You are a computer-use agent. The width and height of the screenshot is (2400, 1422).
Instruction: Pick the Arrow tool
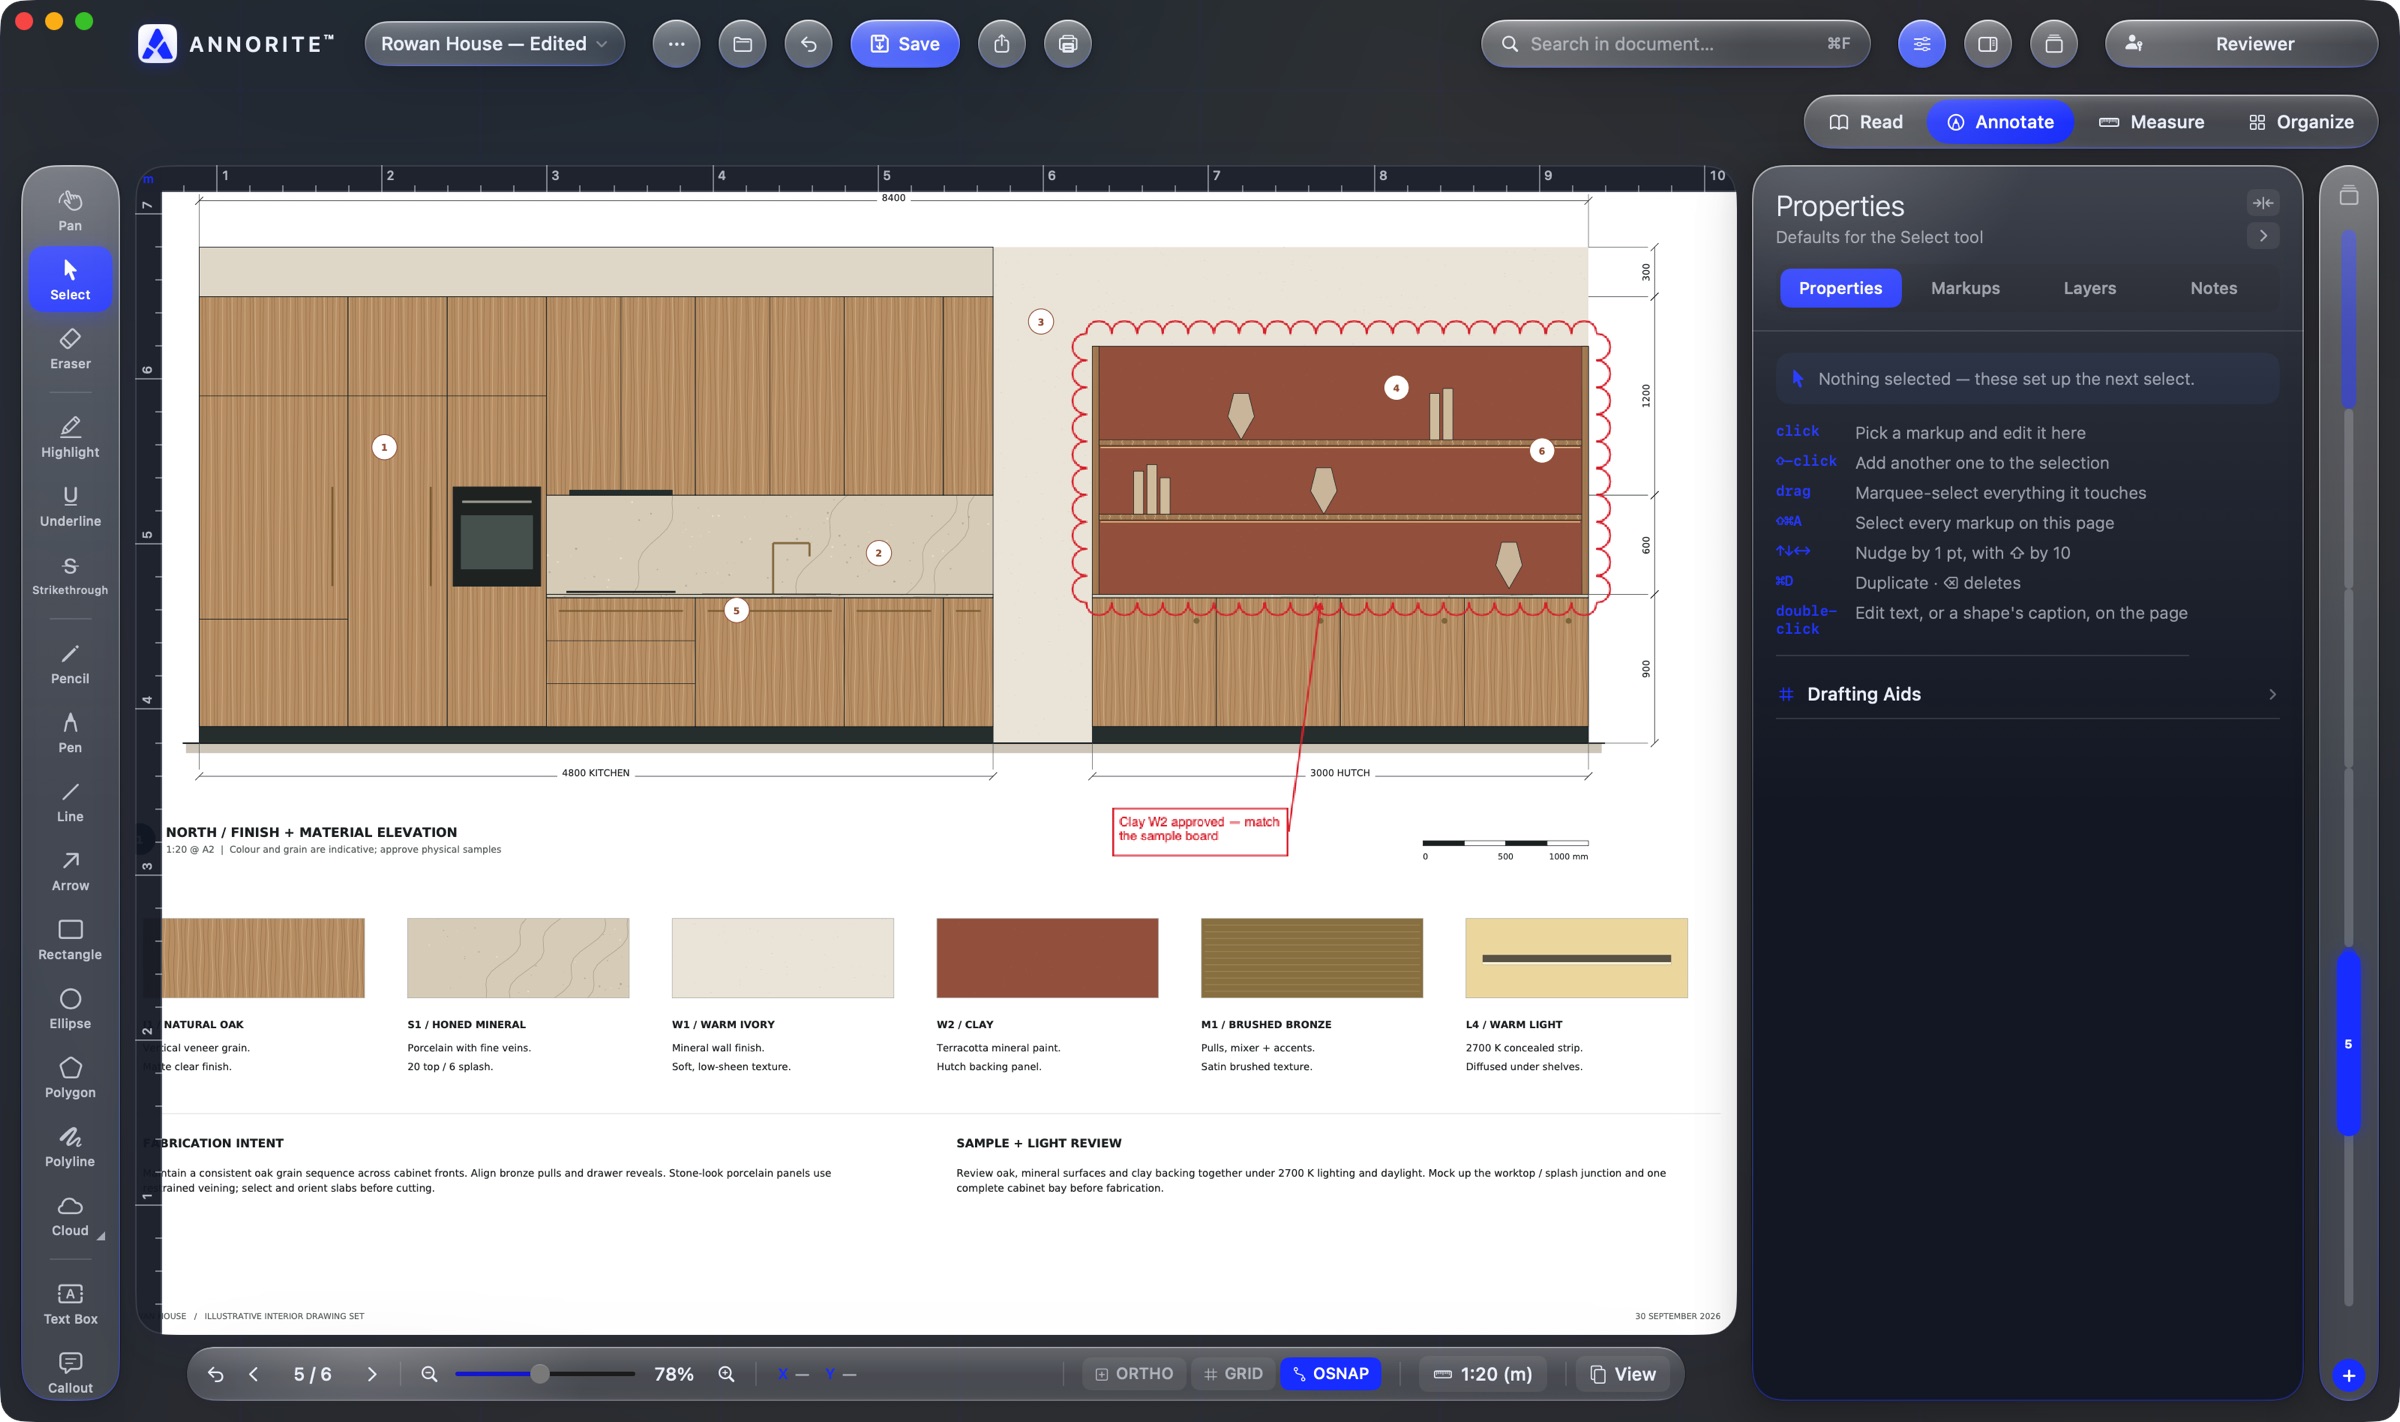click(70, 869)
